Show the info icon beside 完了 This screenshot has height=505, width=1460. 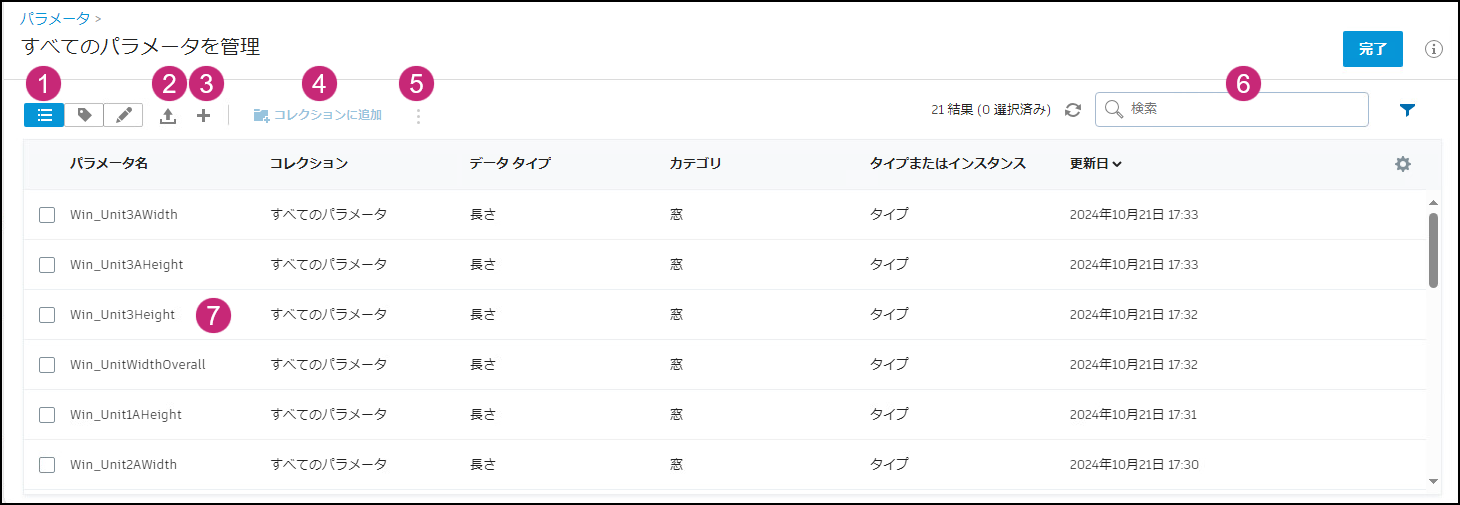coord(1433,49)
